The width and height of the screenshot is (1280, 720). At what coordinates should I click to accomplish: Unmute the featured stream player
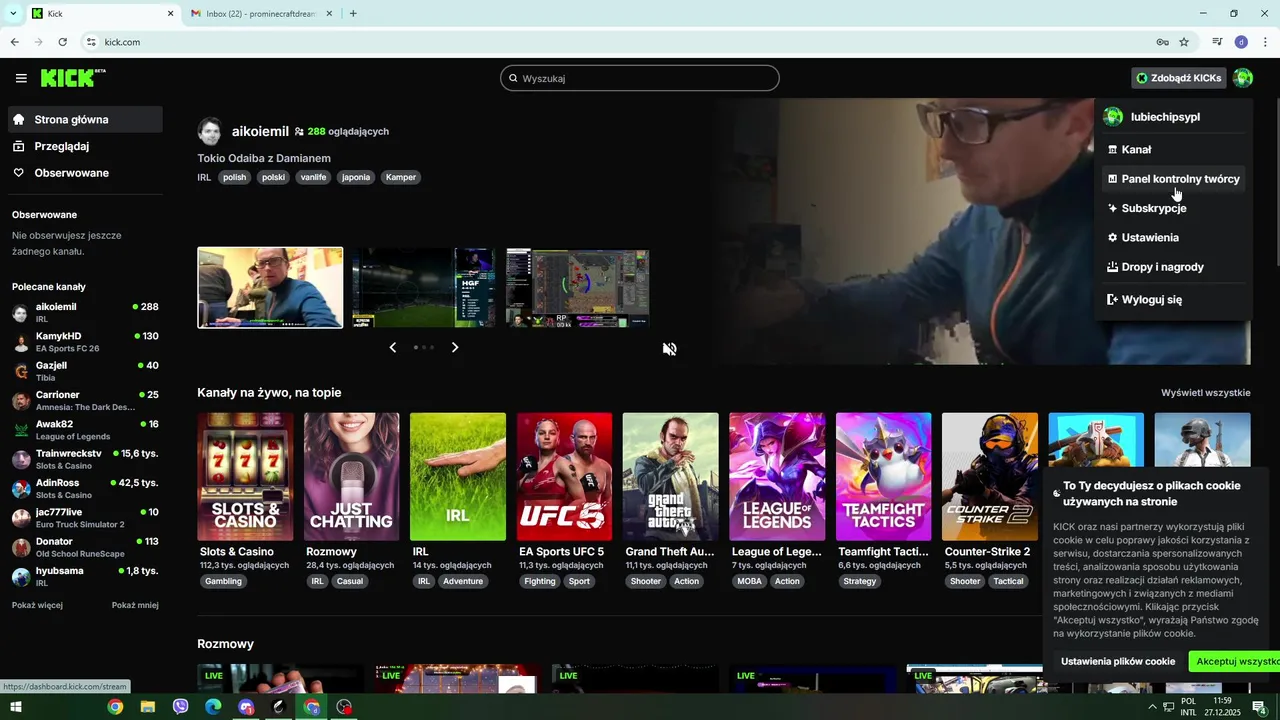669,349
